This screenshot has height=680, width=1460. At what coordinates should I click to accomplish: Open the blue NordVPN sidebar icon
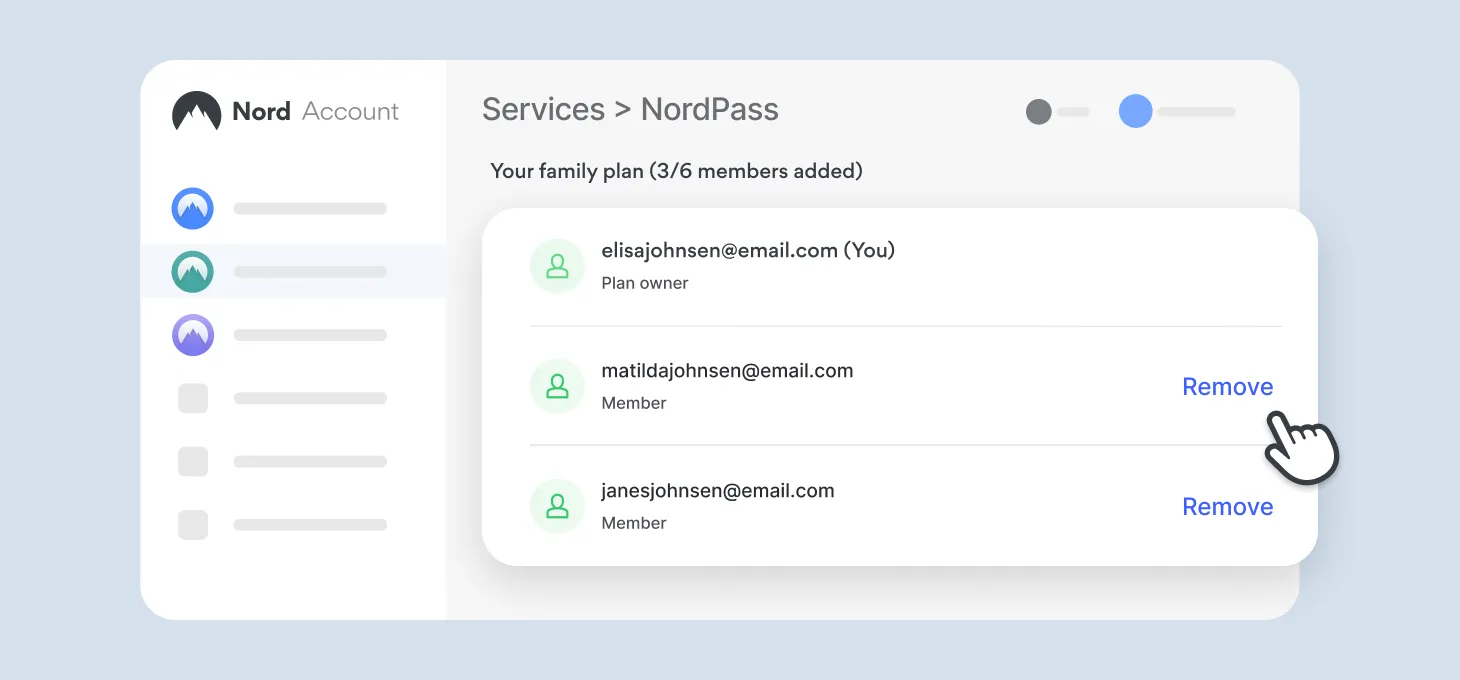tap(192, 209)
